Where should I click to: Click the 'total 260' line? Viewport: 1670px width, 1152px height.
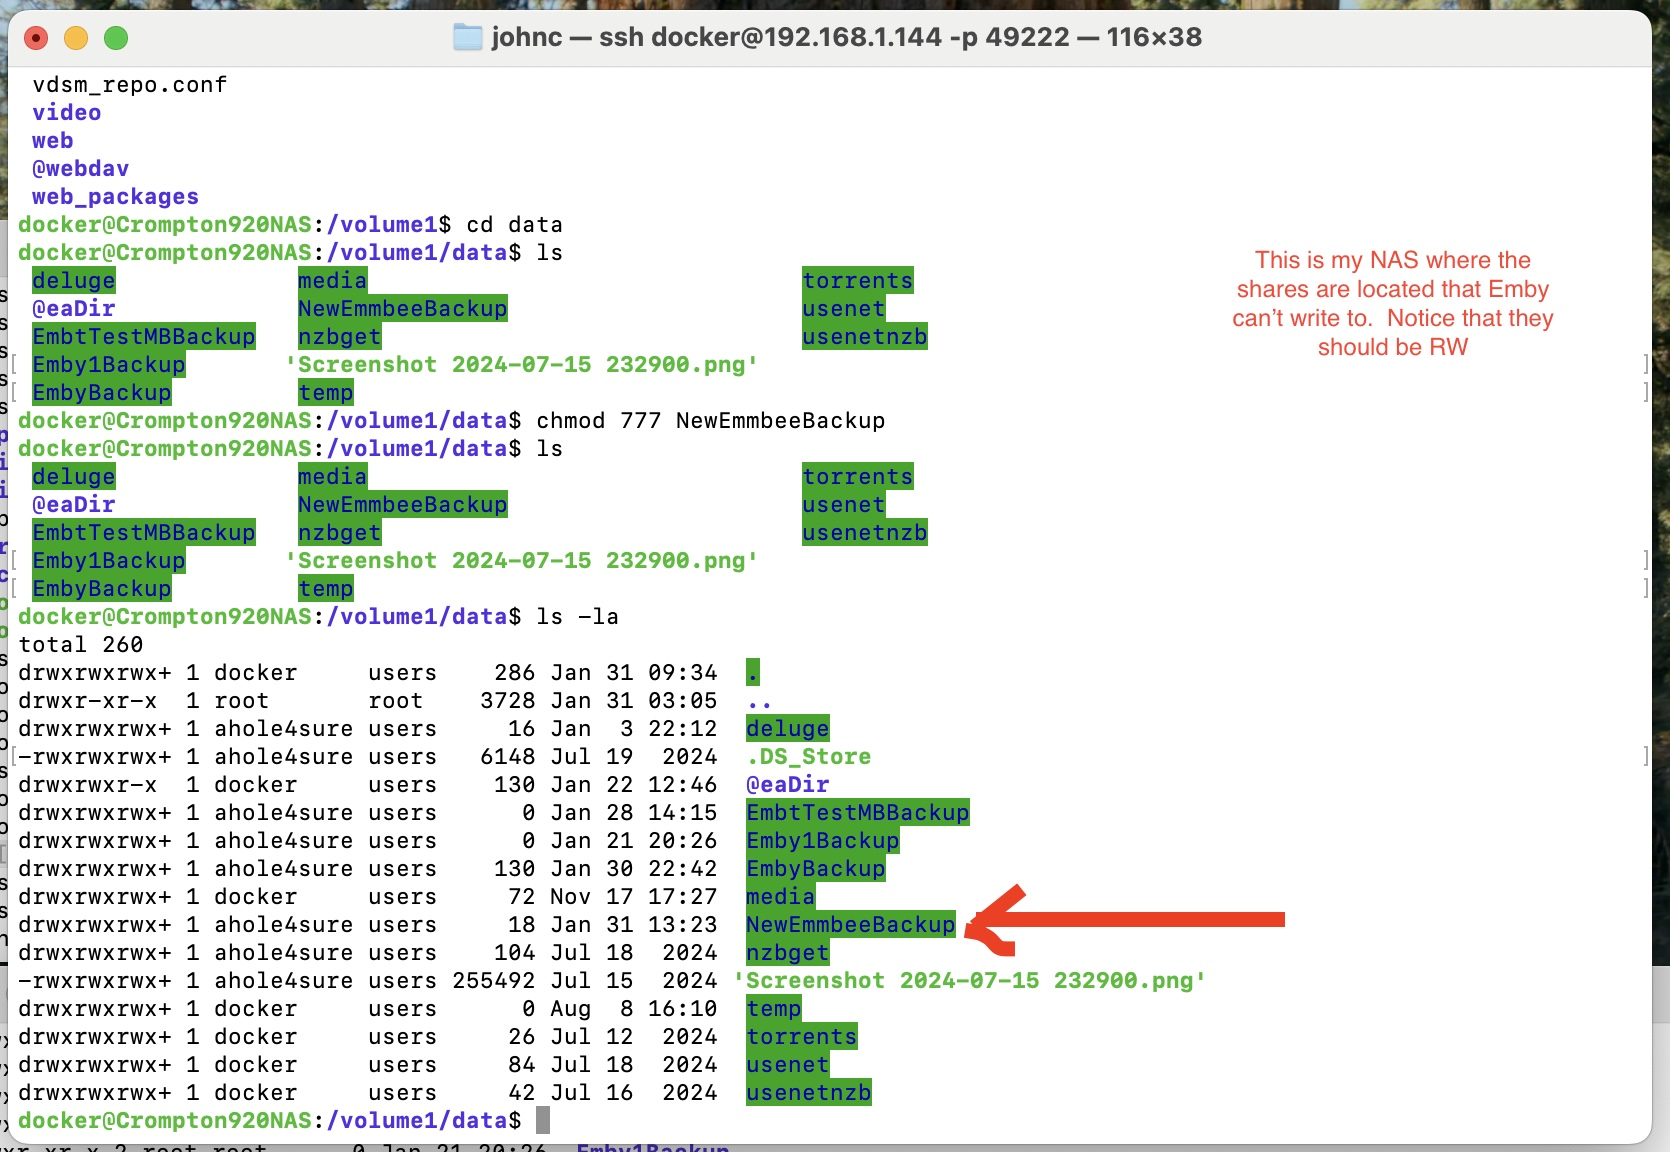[81, 645]
